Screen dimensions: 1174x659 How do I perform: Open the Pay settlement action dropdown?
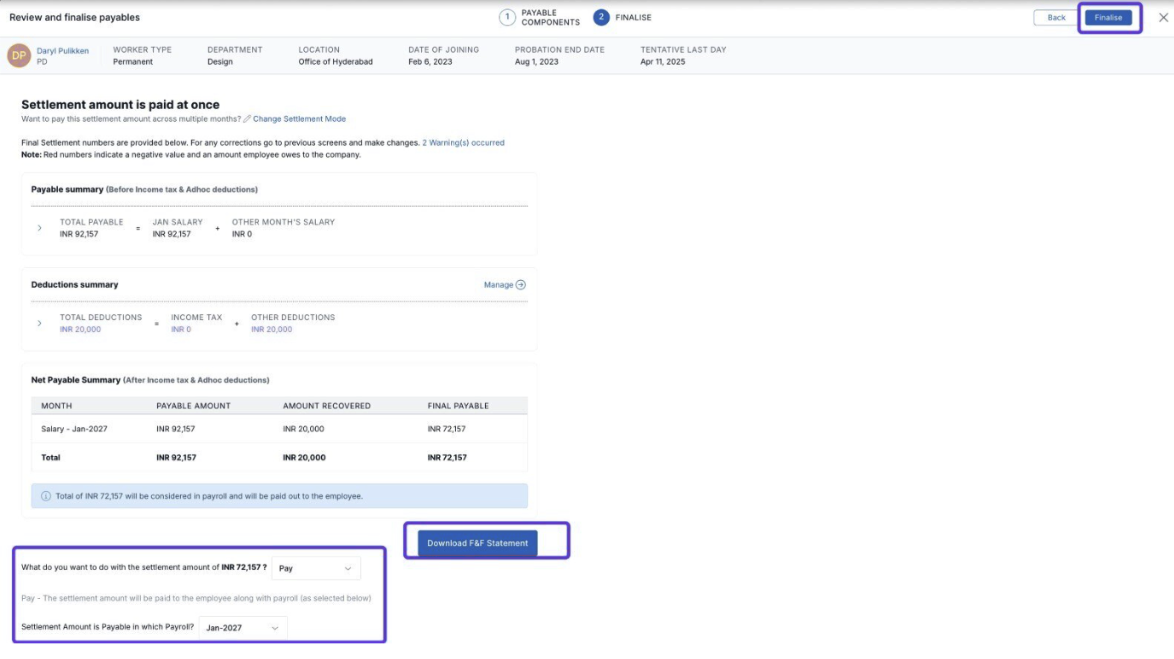[315, 568]
